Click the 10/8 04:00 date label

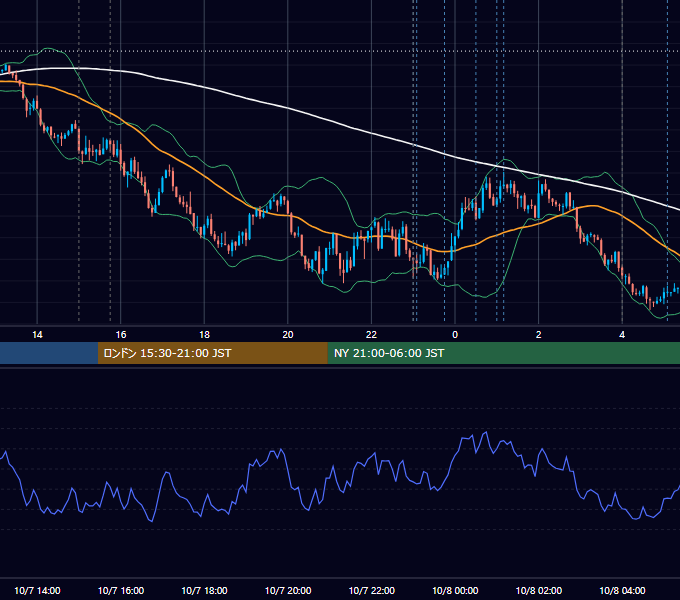(x=622, y=590)
